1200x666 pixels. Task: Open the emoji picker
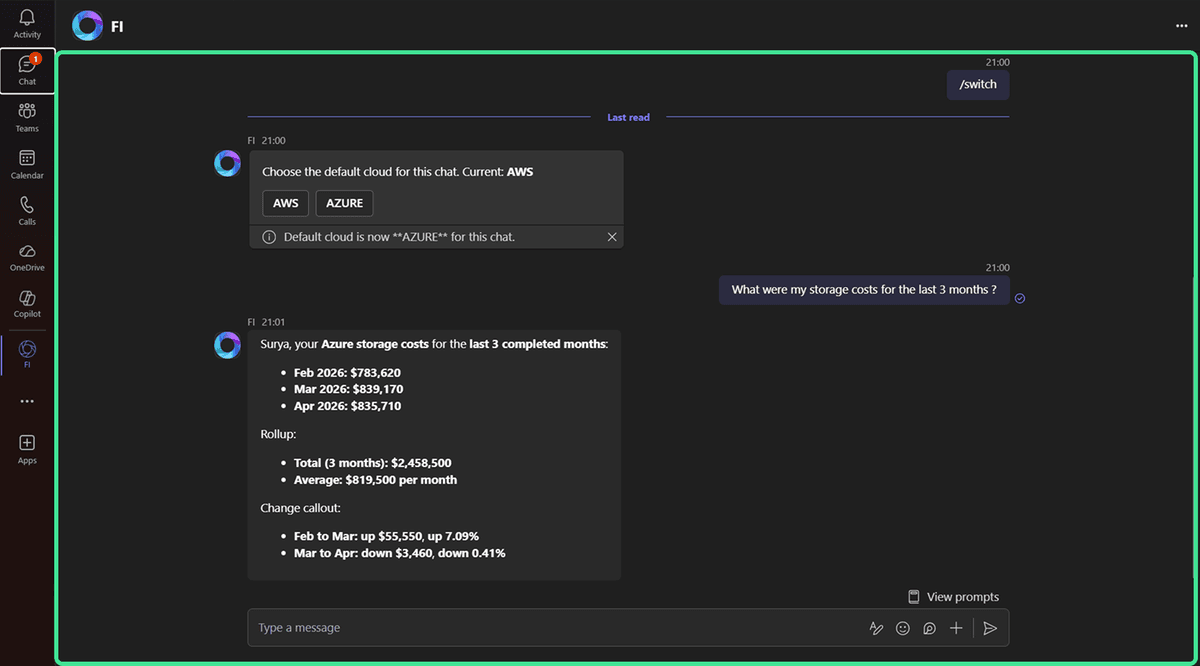[x=903, y=628]
